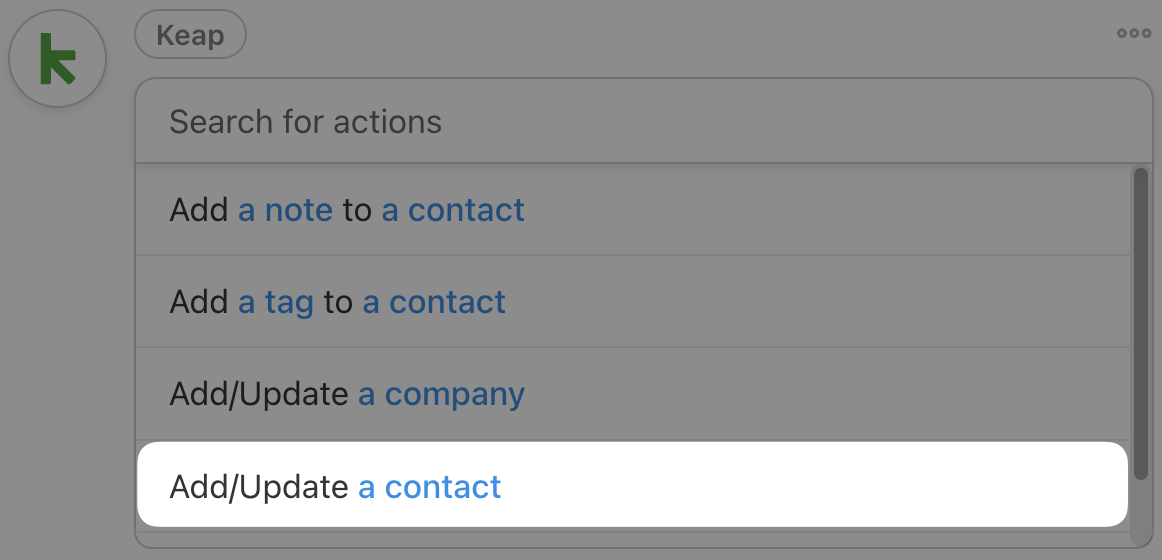Click "Add/Update" text in the highlighted contact row
This screenshot has height=560, width=1162.
point(259,487)
